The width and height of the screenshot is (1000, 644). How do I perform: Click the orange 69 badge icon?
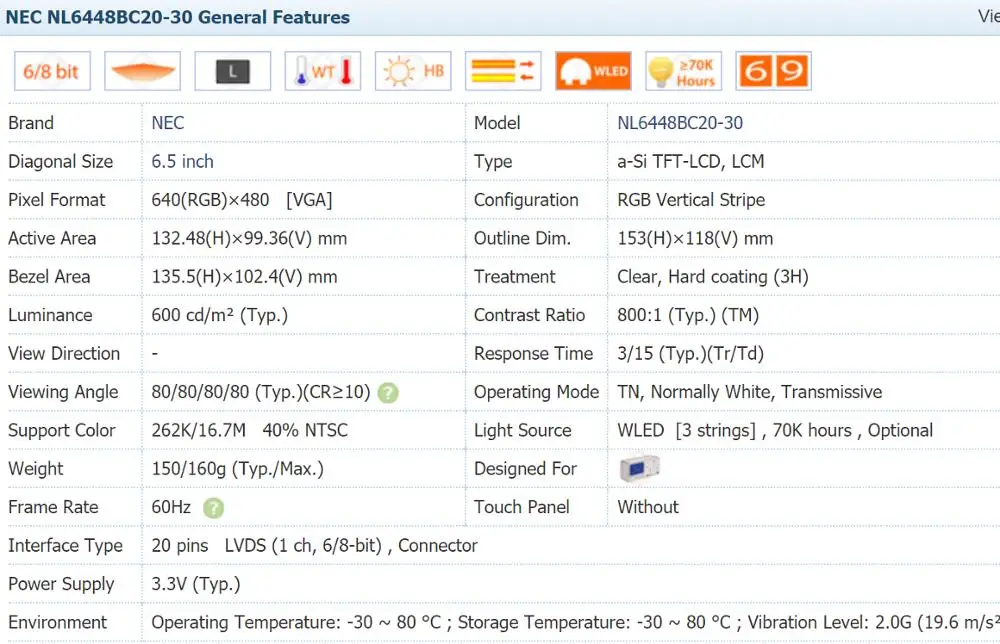pyautogui.click(x=774, y=71)
